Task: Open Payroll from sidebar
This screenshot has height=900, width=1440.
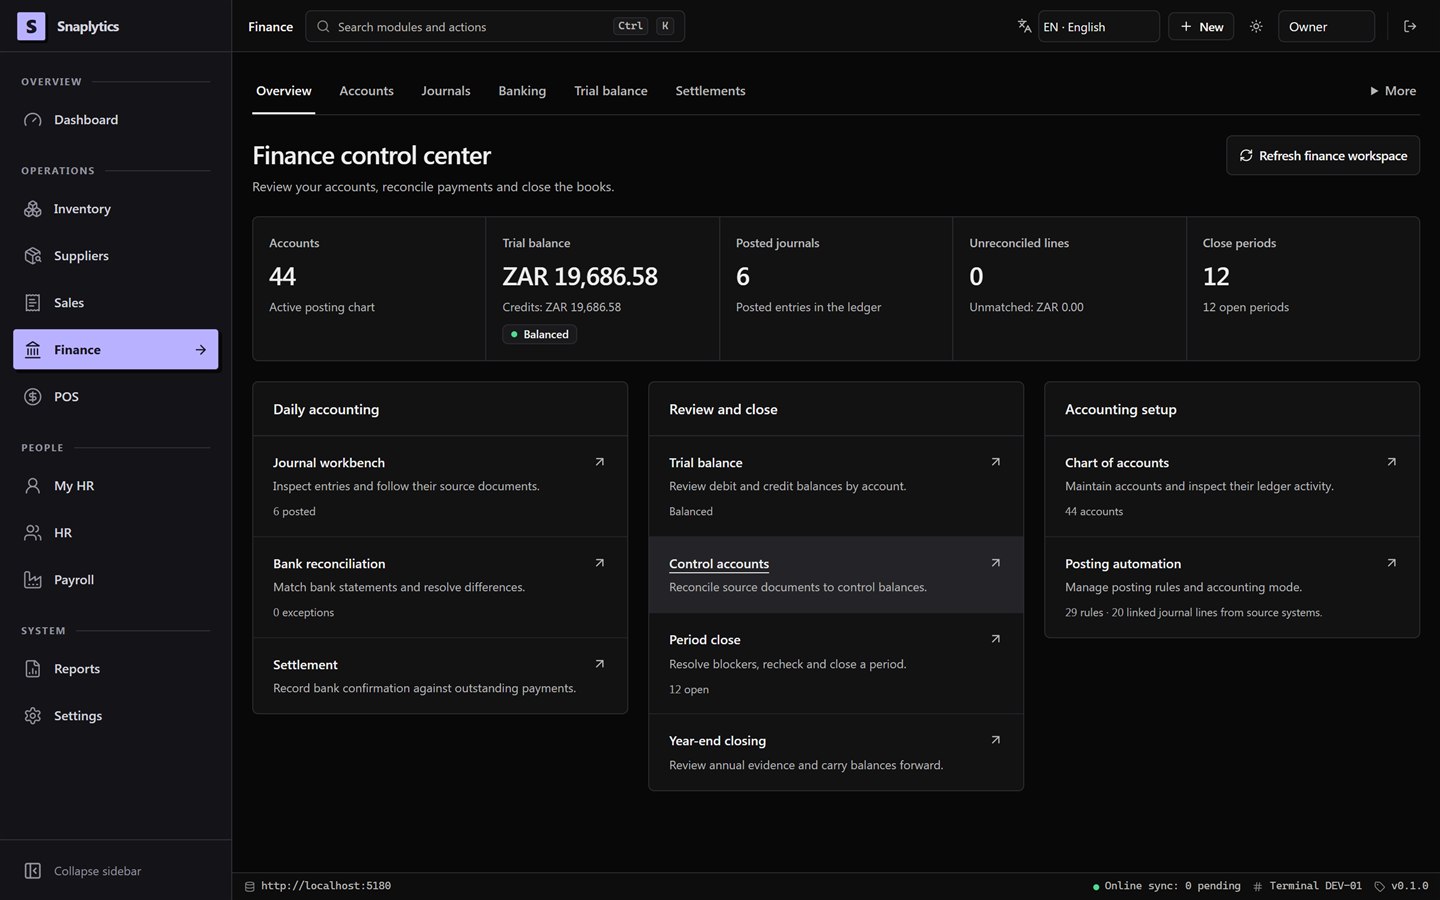Action: pyautogui.click(x=115, y=580)
